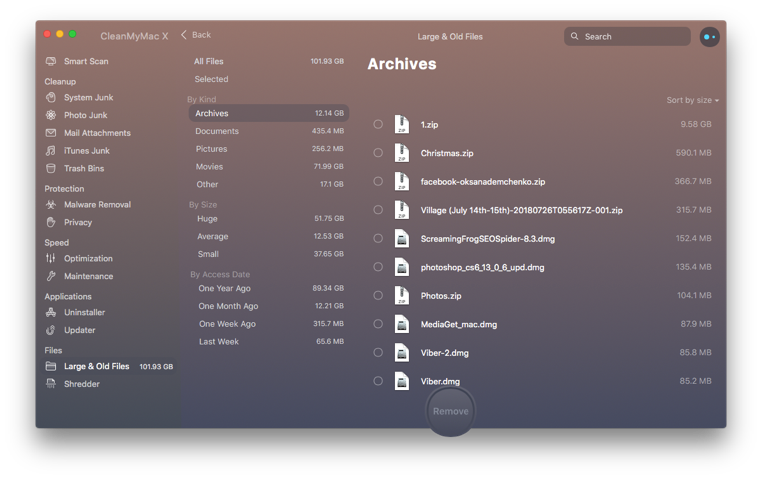Click the Malware Removal biohazard icon
This screenshot has height=478, width=760.
(x=51, y=205)
